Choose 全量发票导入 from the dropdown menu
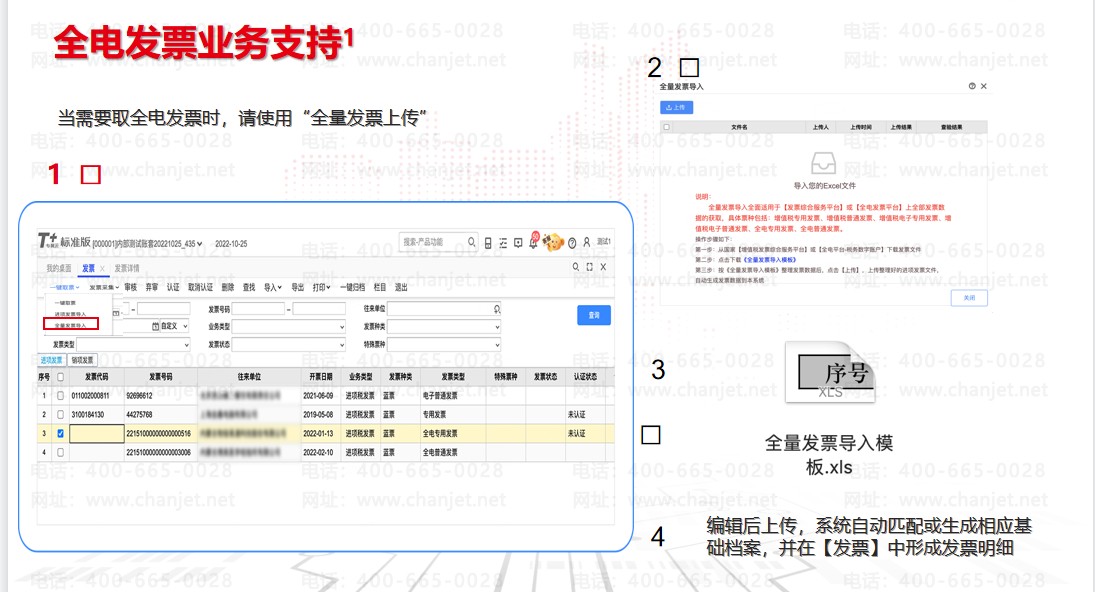The width and height of the screenshot is (1095, 592). pos(71,325)
